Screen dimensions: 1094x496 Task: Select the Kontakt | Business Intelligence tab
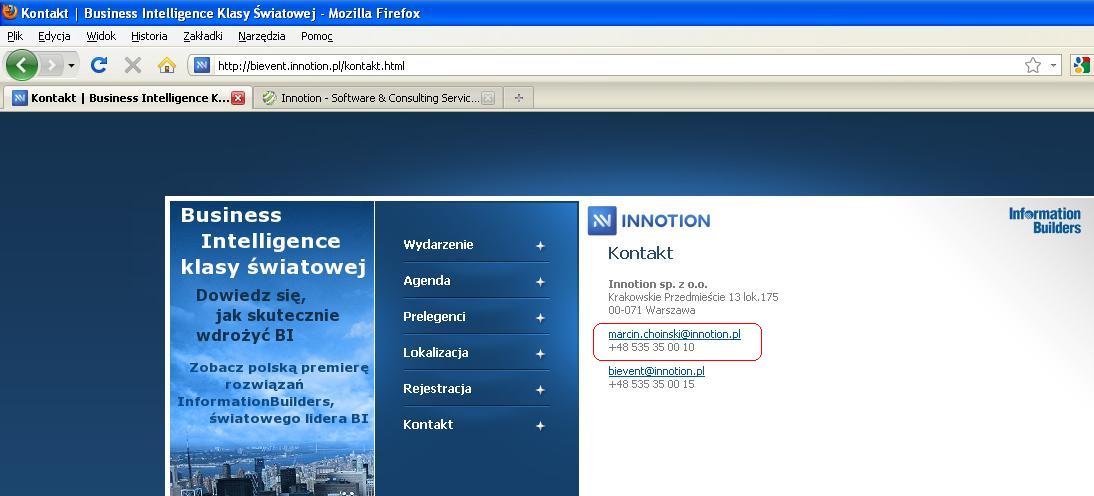point(127,98)
